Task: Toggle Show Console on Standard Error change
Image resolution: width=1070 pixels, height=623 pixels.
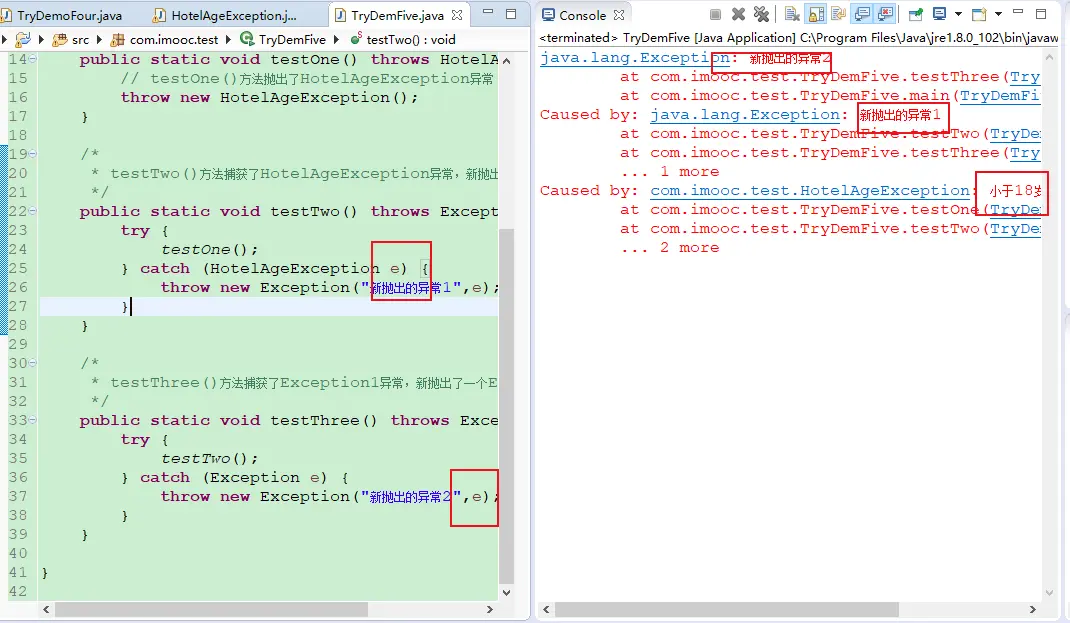Action: [x=886, y=15]
